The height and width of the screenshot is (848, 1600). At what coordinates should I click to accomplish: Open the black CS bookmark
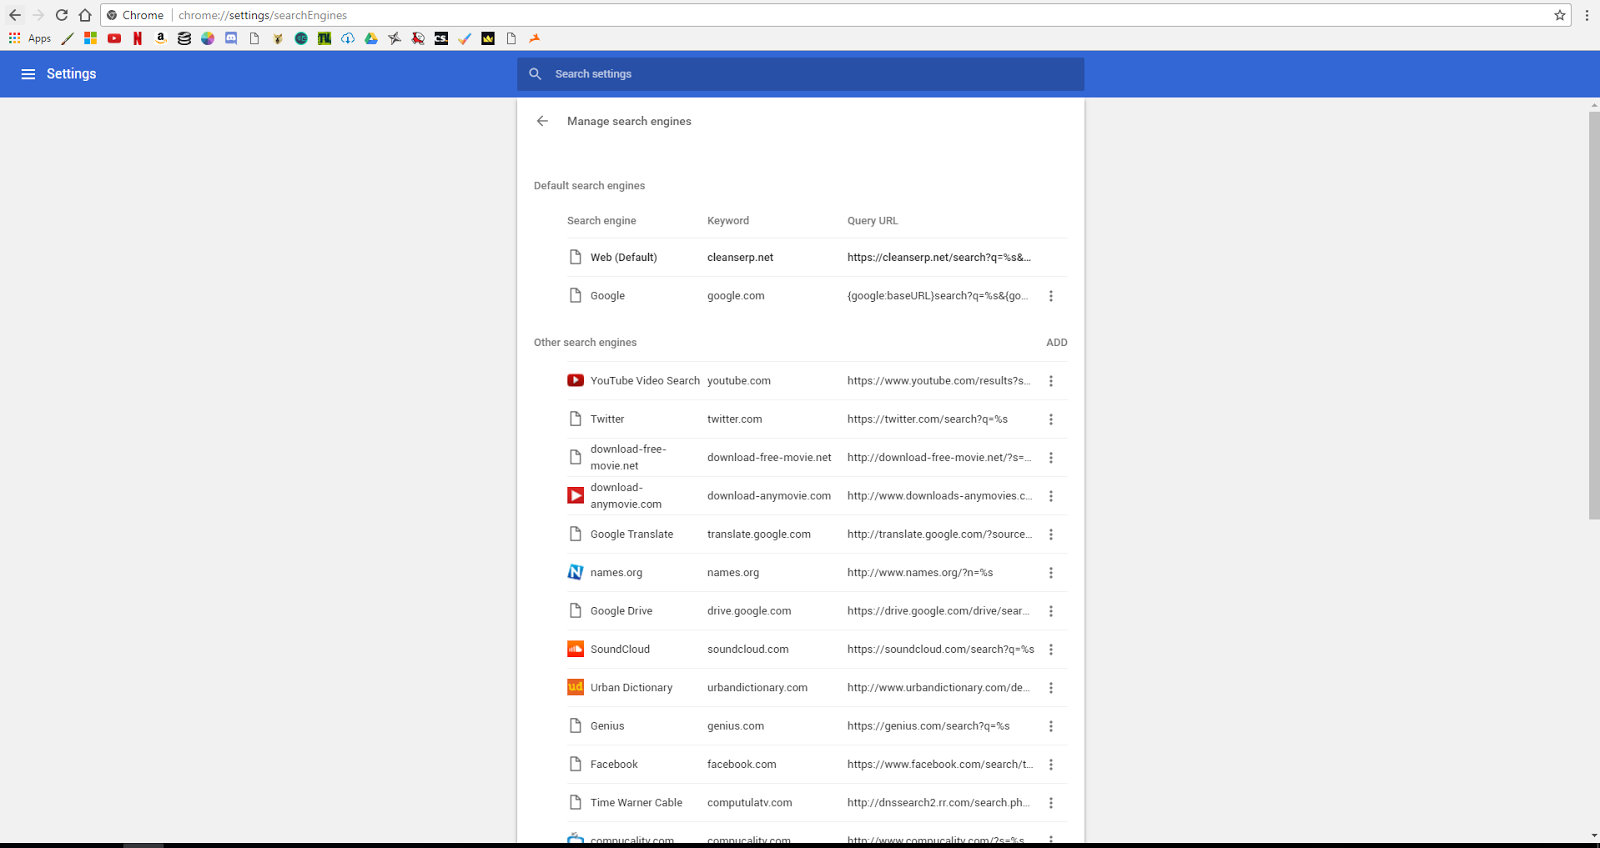click(441, 38)
